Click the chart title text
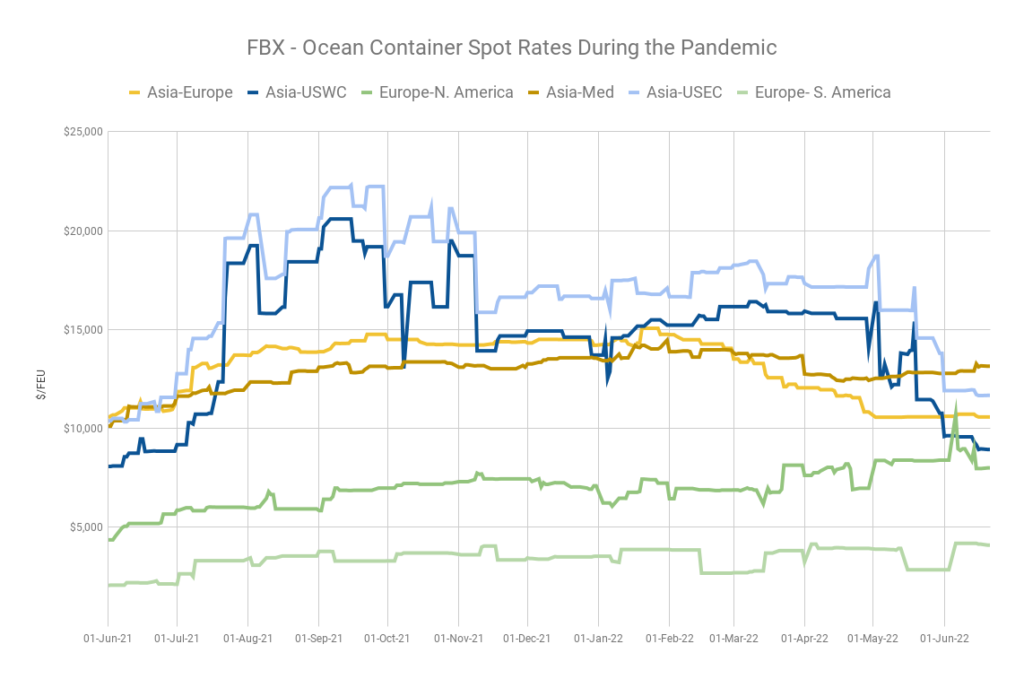Viewport: 1024px width, 679px height. (x=511, y=48)
